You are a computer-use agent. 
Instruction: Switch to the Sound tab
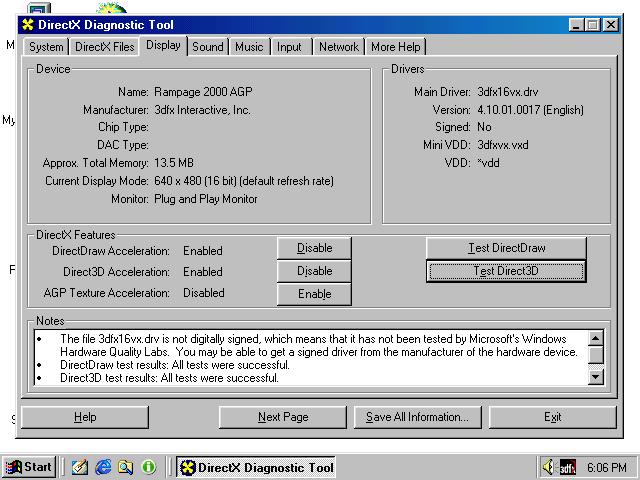tap(208, 47)
